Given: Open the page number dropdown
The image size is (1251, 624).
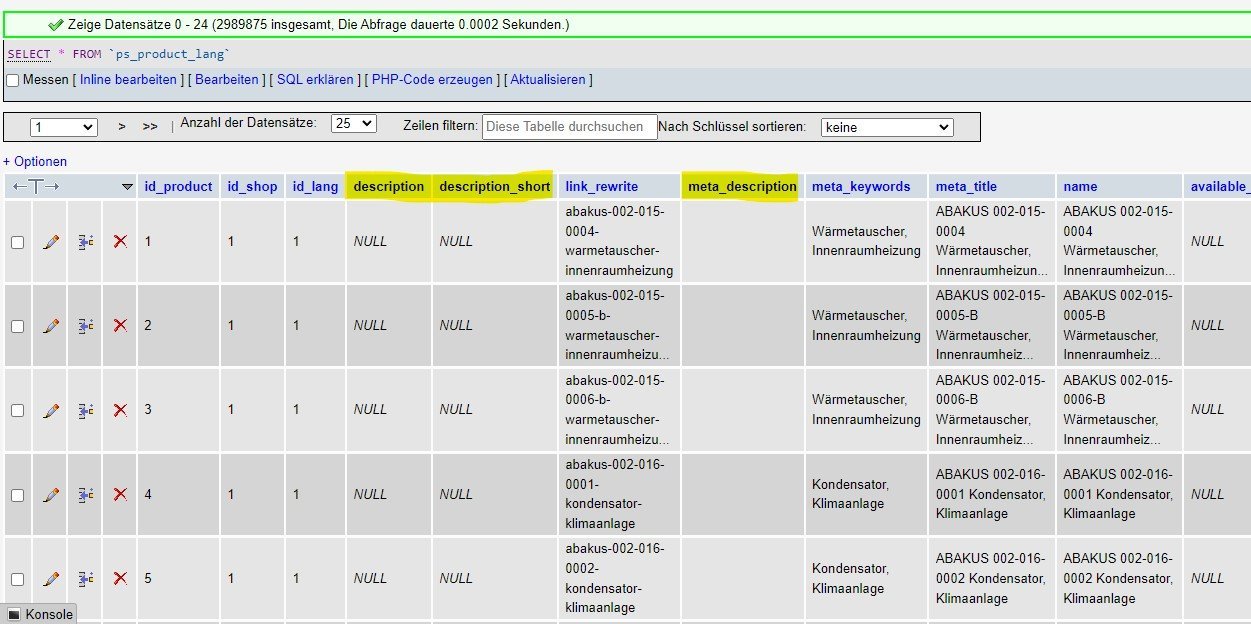Looking at the screenshot, I should 63,127.
